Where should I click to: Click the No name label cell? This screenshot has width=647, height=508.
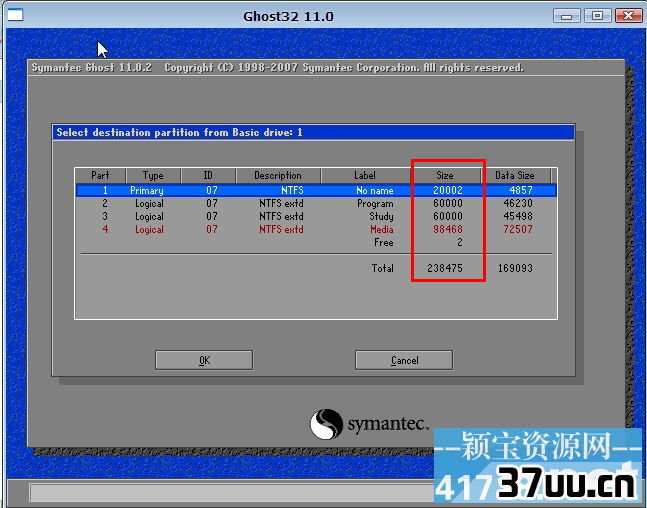(375, 190)
